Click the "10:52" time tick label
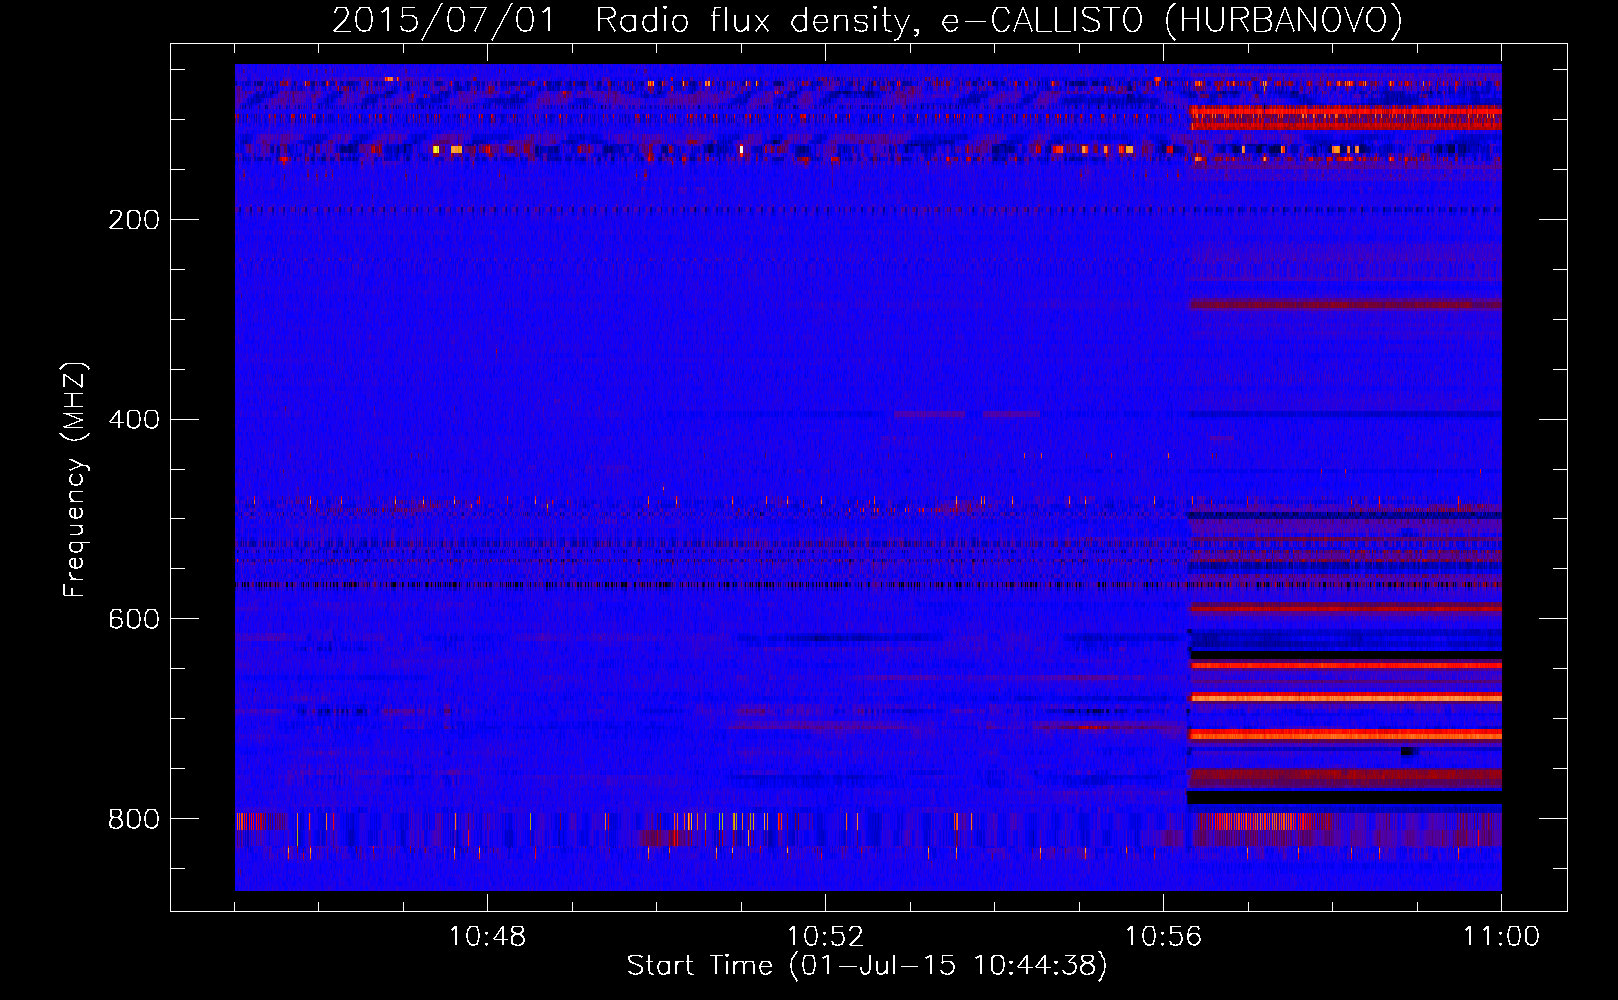Screen dimensions: 1618x1000 (825, 937)
